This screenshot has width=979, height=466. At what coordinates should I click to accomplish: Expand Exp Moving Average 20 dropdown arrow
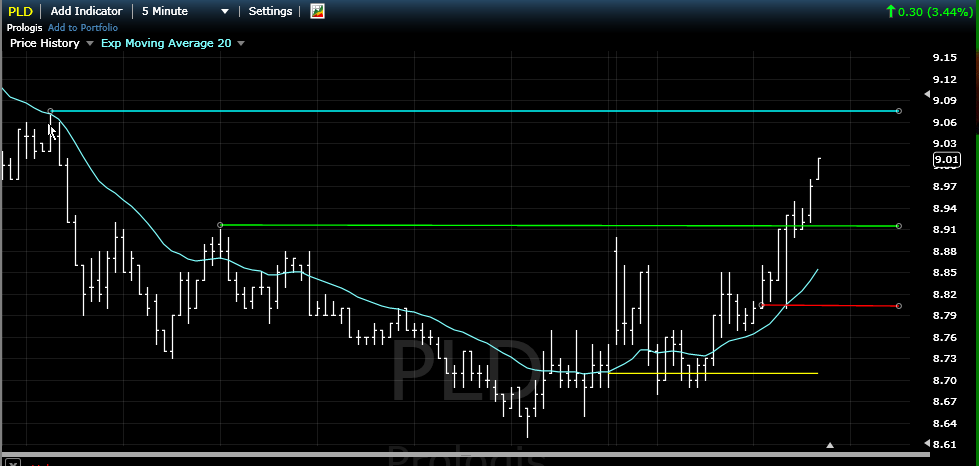[240, 43]
